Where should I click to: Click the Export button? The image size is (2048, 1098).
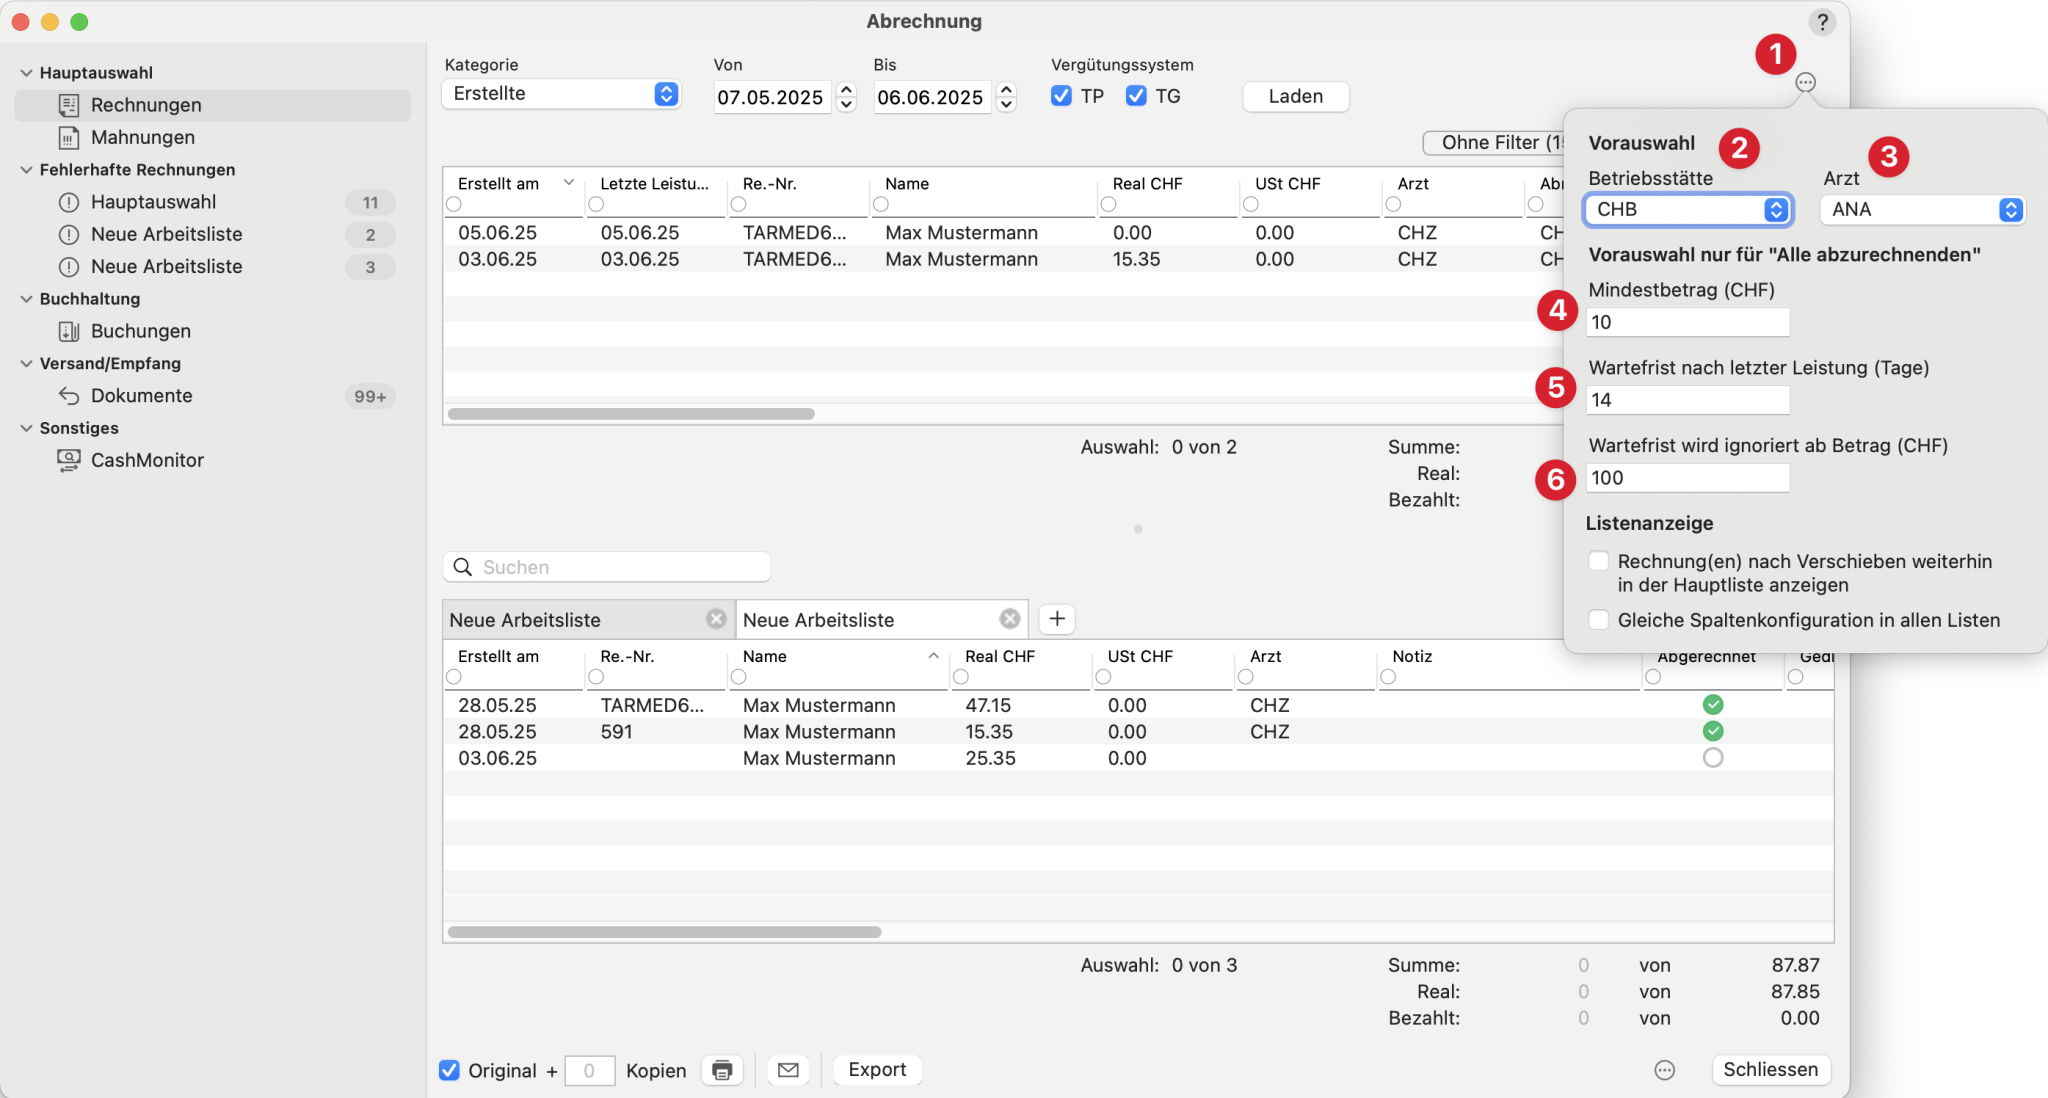(x=877, y=1070)
